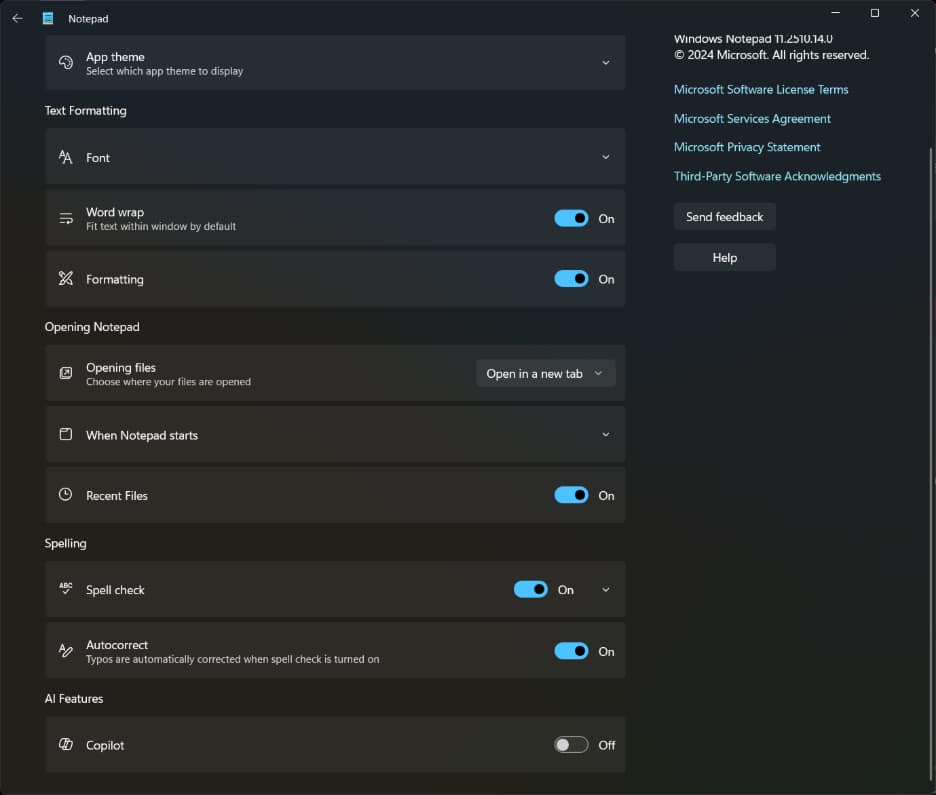Screen dimensions: 936x795
Task: Click the Copilot icon
Action: 66,744
